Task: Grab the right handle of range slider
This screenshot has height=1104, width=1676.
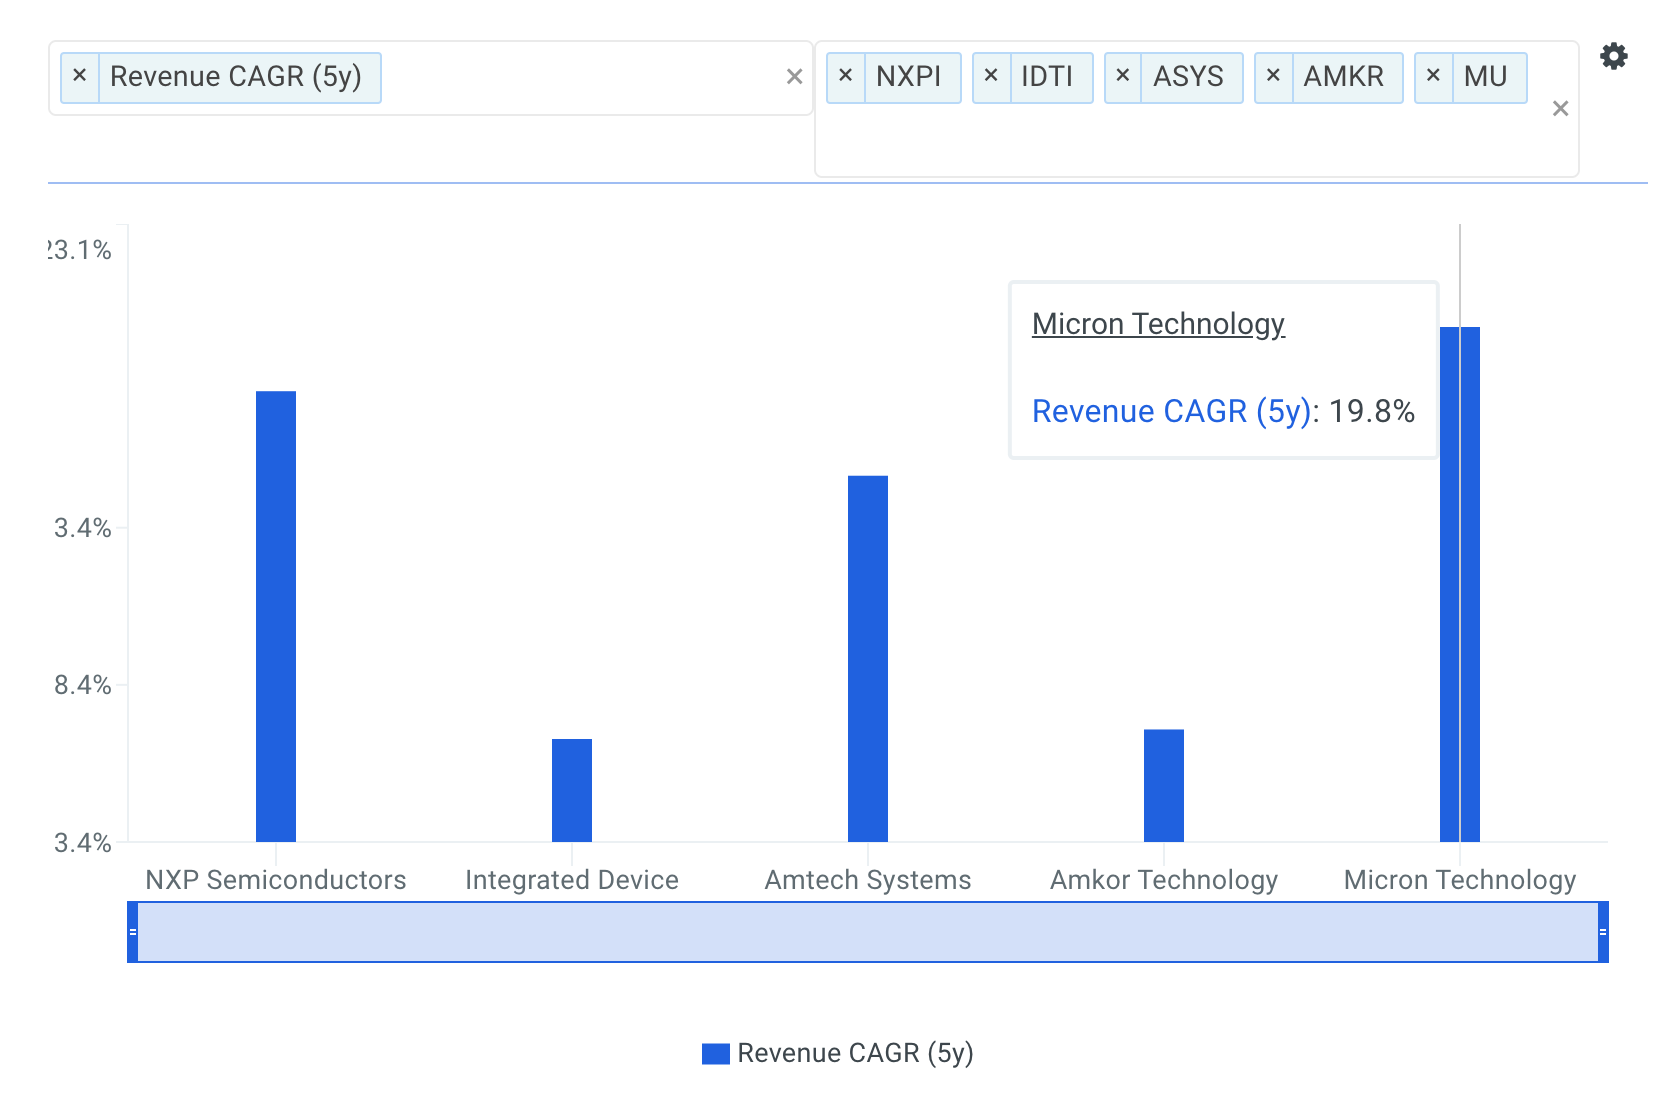Action: [x=1603, y=932]
